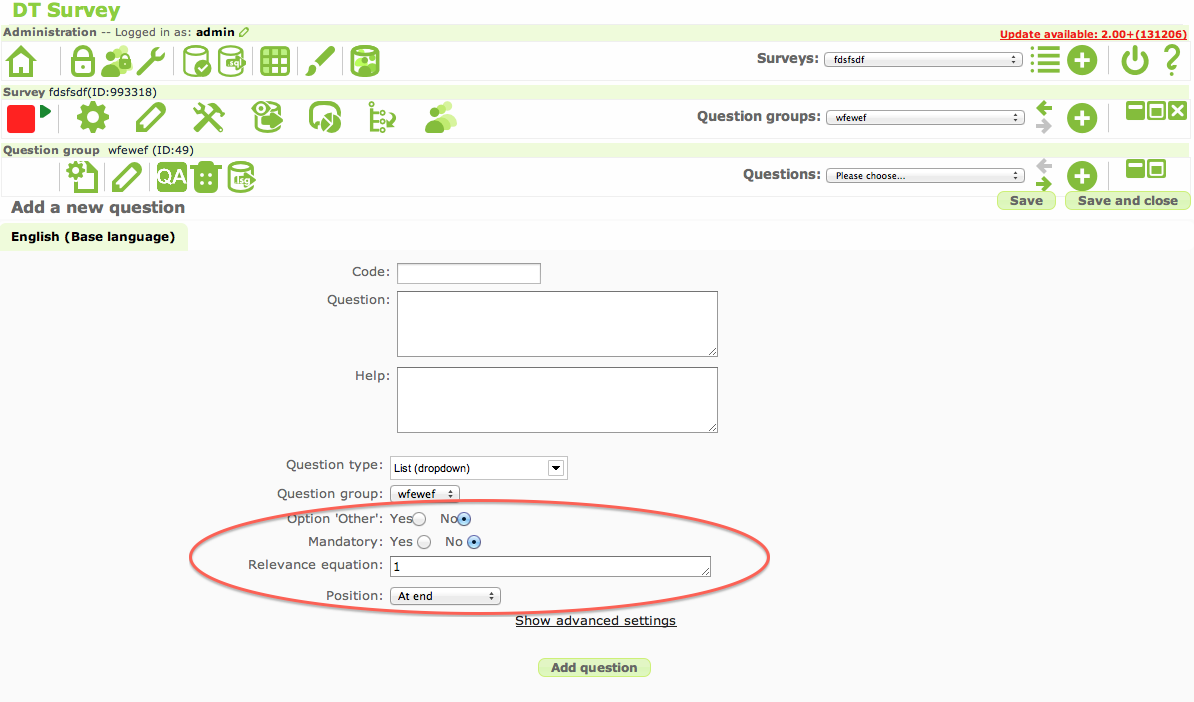Viewport: 1194px width, 702px height.
Task: Click the QA check logic icon
Action: [x=171, y=178]
